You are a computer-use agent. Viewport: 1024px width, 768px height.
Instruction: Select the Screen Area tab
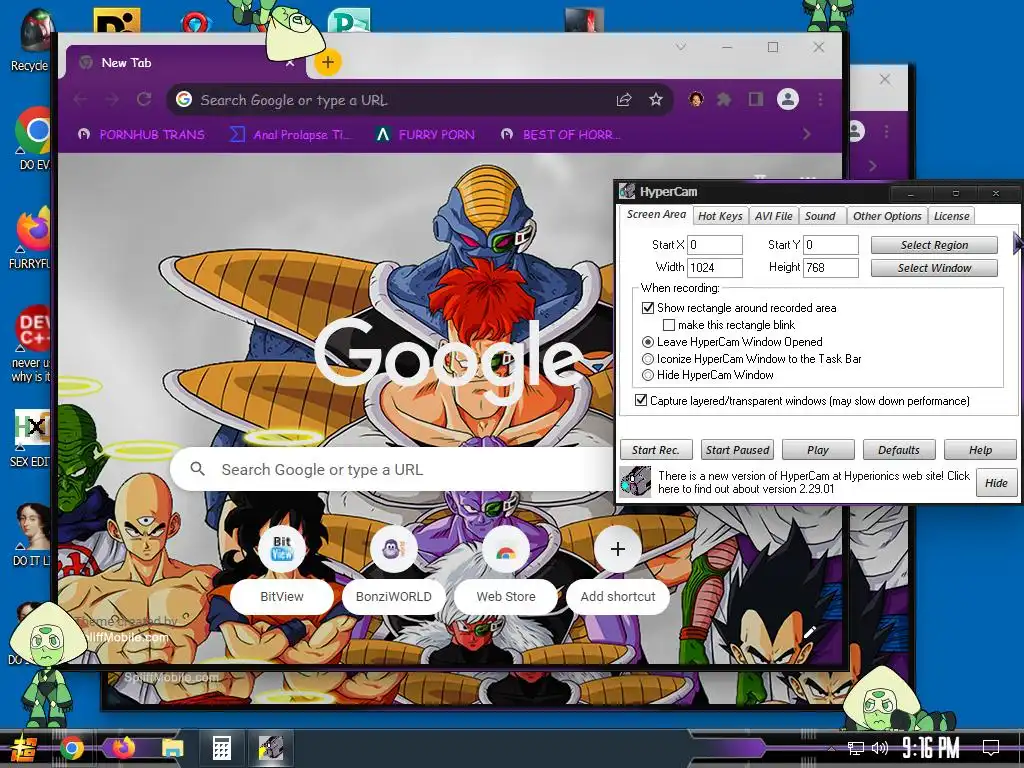pyautogui.click(x=656, y=214)
